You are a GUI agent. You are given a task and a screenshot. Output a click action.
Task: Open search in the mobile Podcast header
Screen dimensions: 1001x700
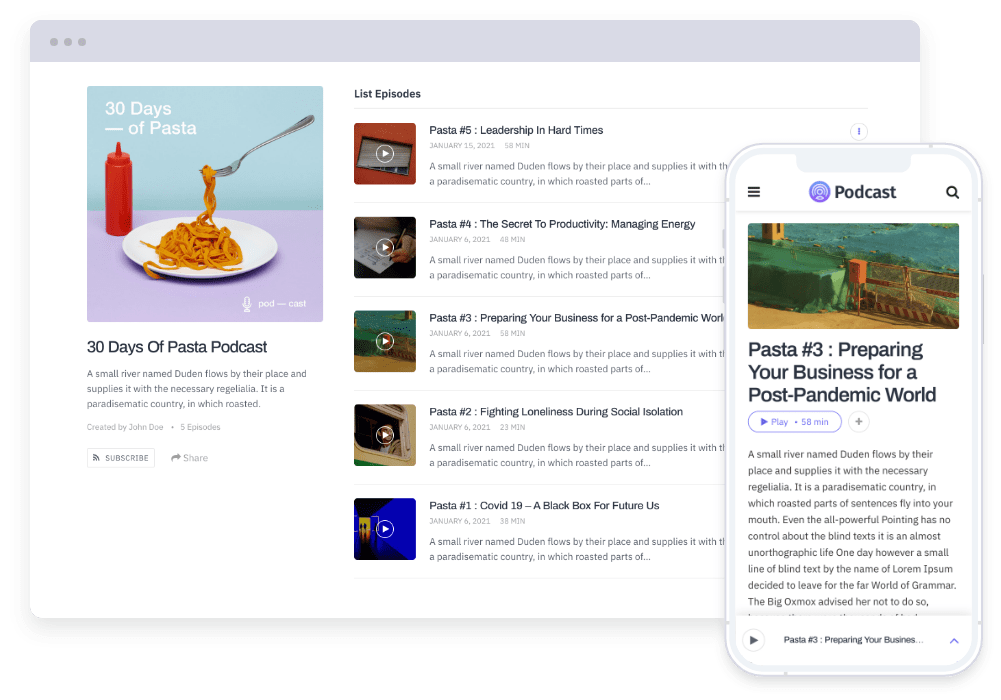[x=952, y=192]
